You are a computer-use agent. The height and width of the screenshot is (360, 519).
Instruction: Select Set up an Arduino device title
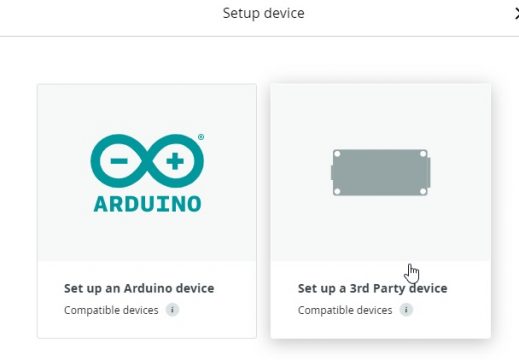pos(139,288)
